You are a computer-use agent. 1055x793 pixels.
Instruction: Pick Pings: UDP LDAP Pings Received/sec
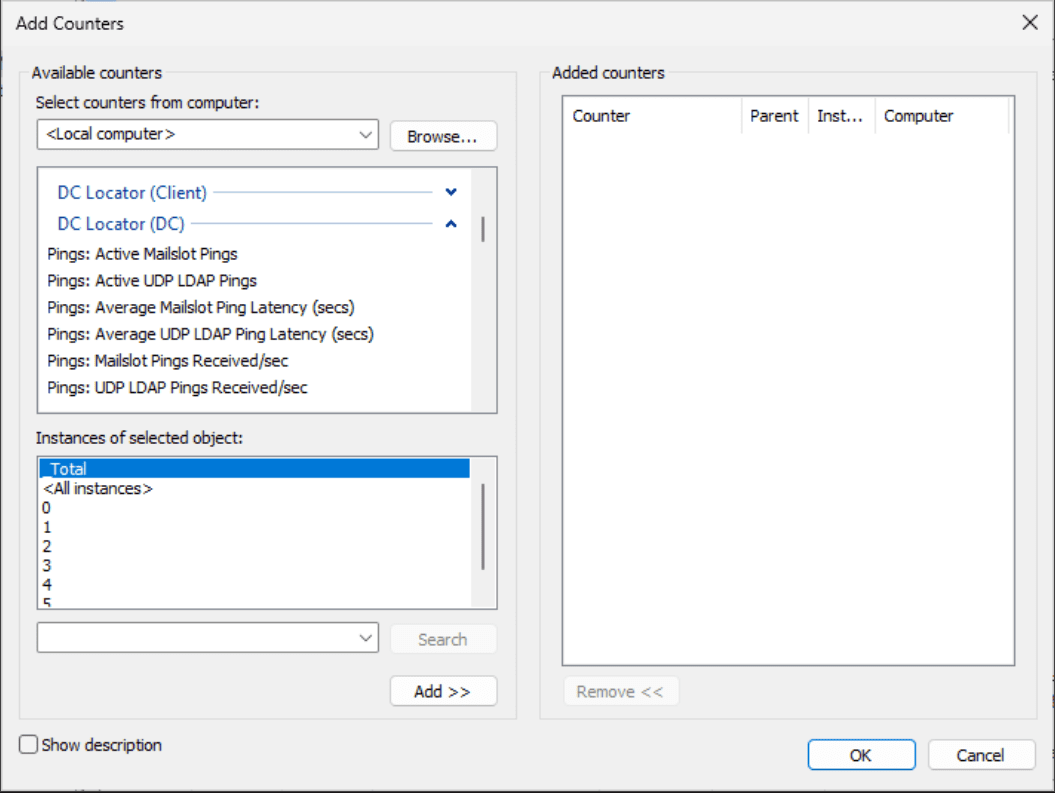(x=177, y=387)
